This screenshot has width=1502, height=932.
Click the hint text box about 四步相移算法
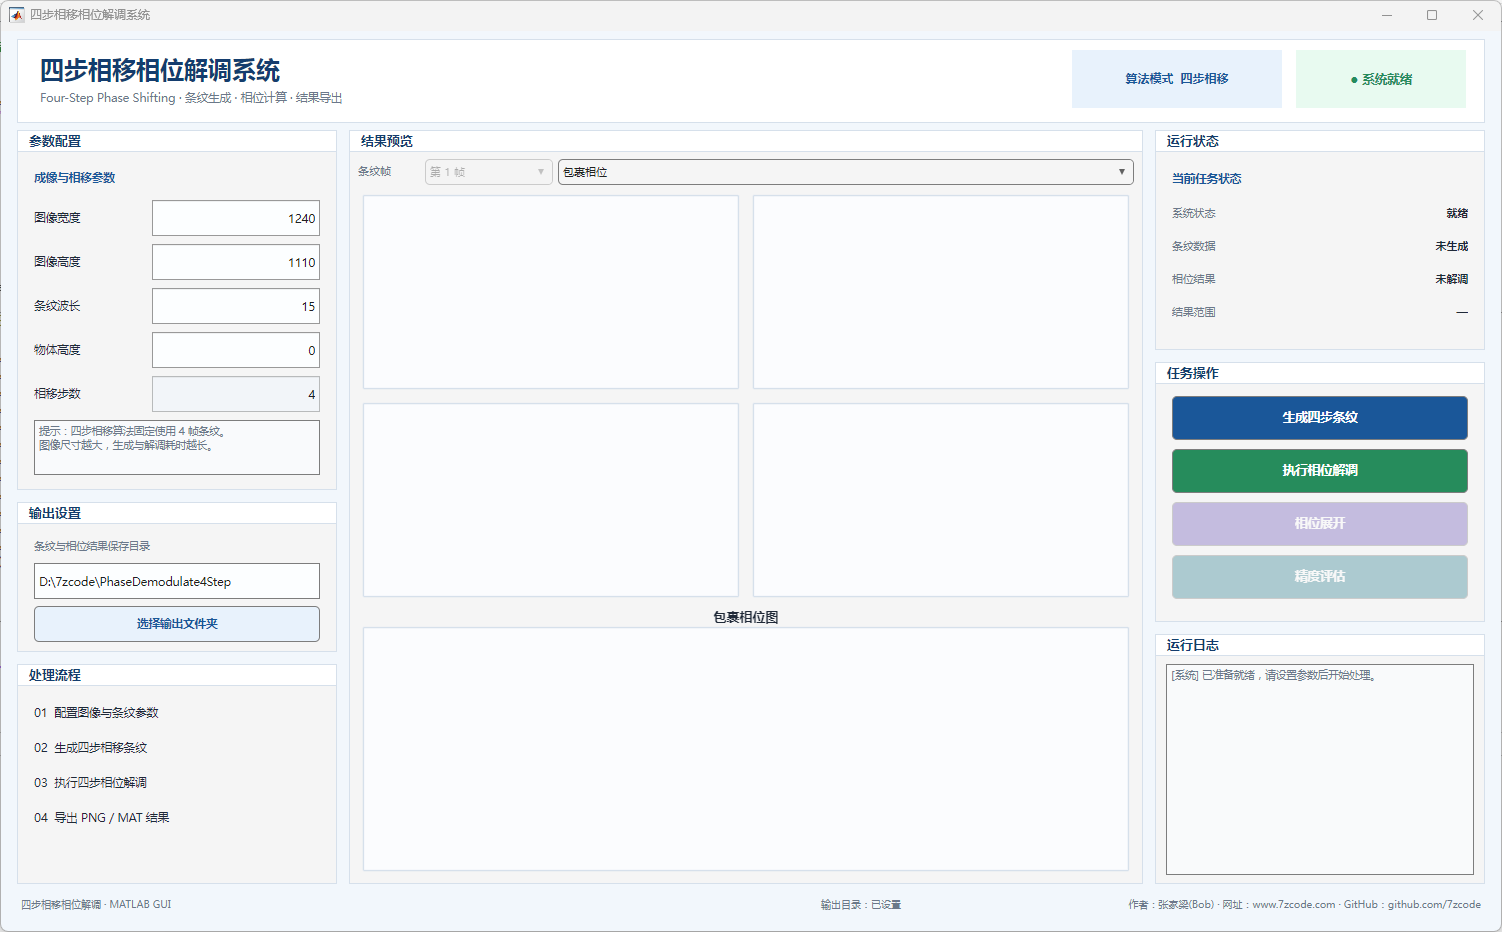click(177, 447)
